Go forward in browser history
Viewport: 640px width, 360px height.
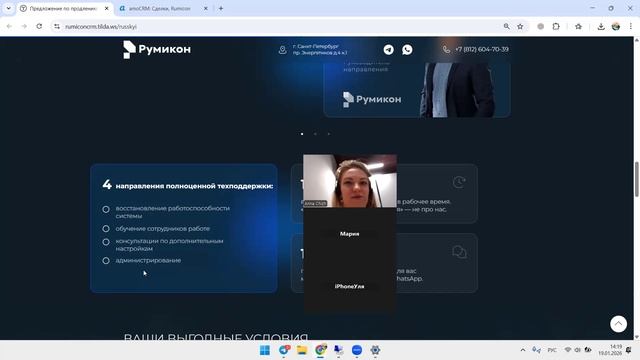24,27
